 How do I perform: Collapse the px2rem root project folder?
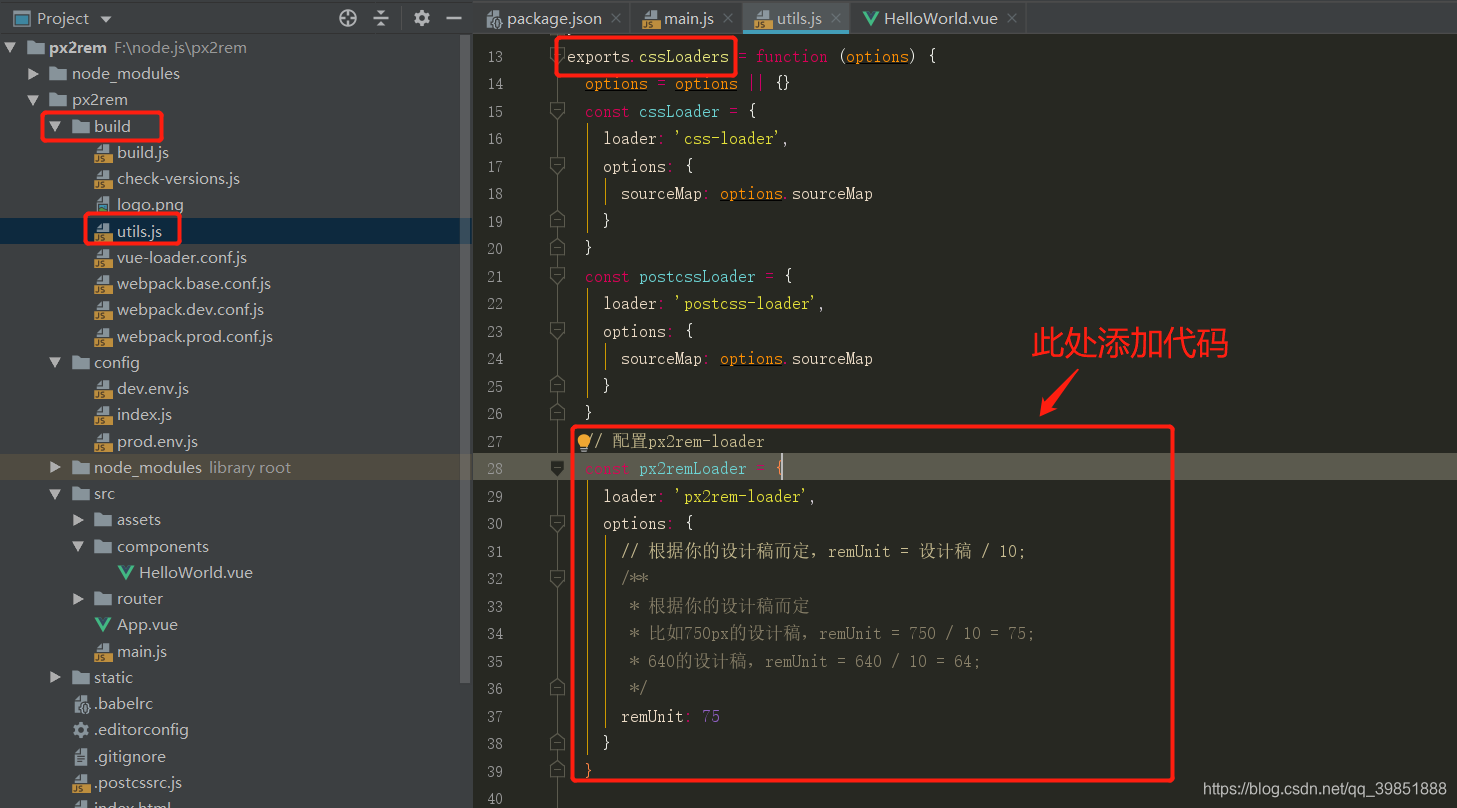tap(11, 47)
